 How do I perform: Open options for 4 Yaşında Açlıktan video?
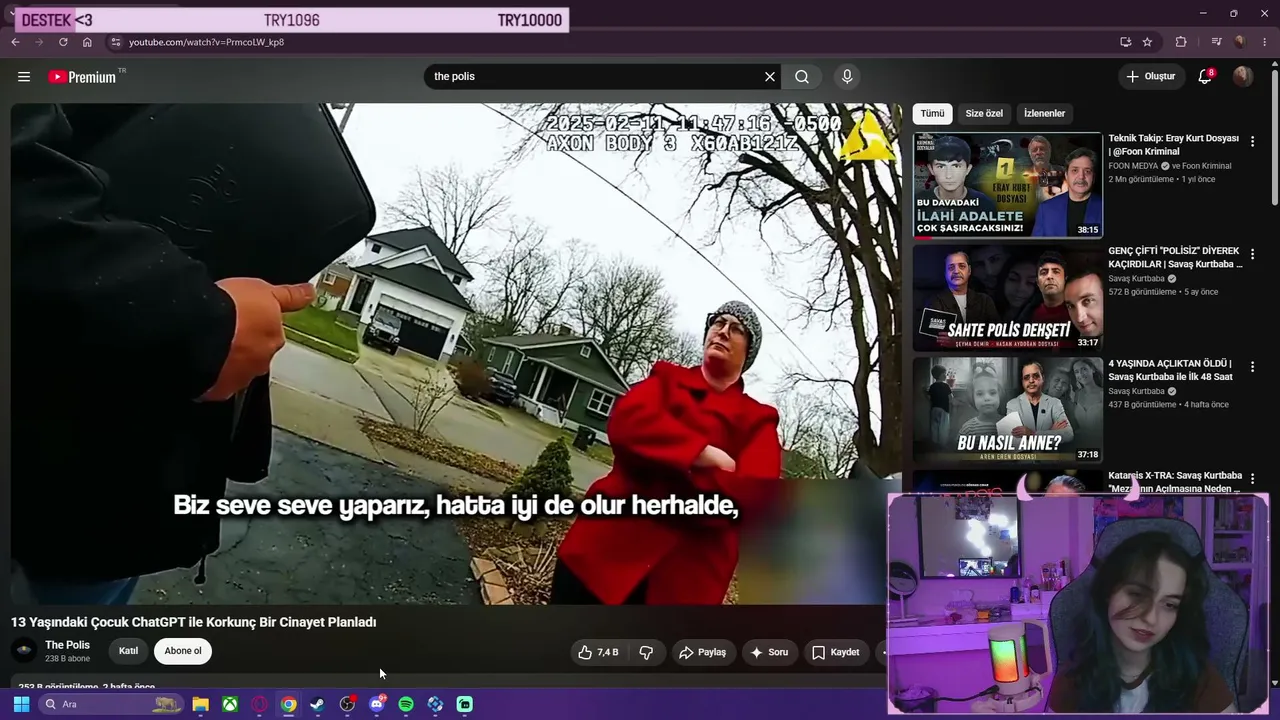1252,367
